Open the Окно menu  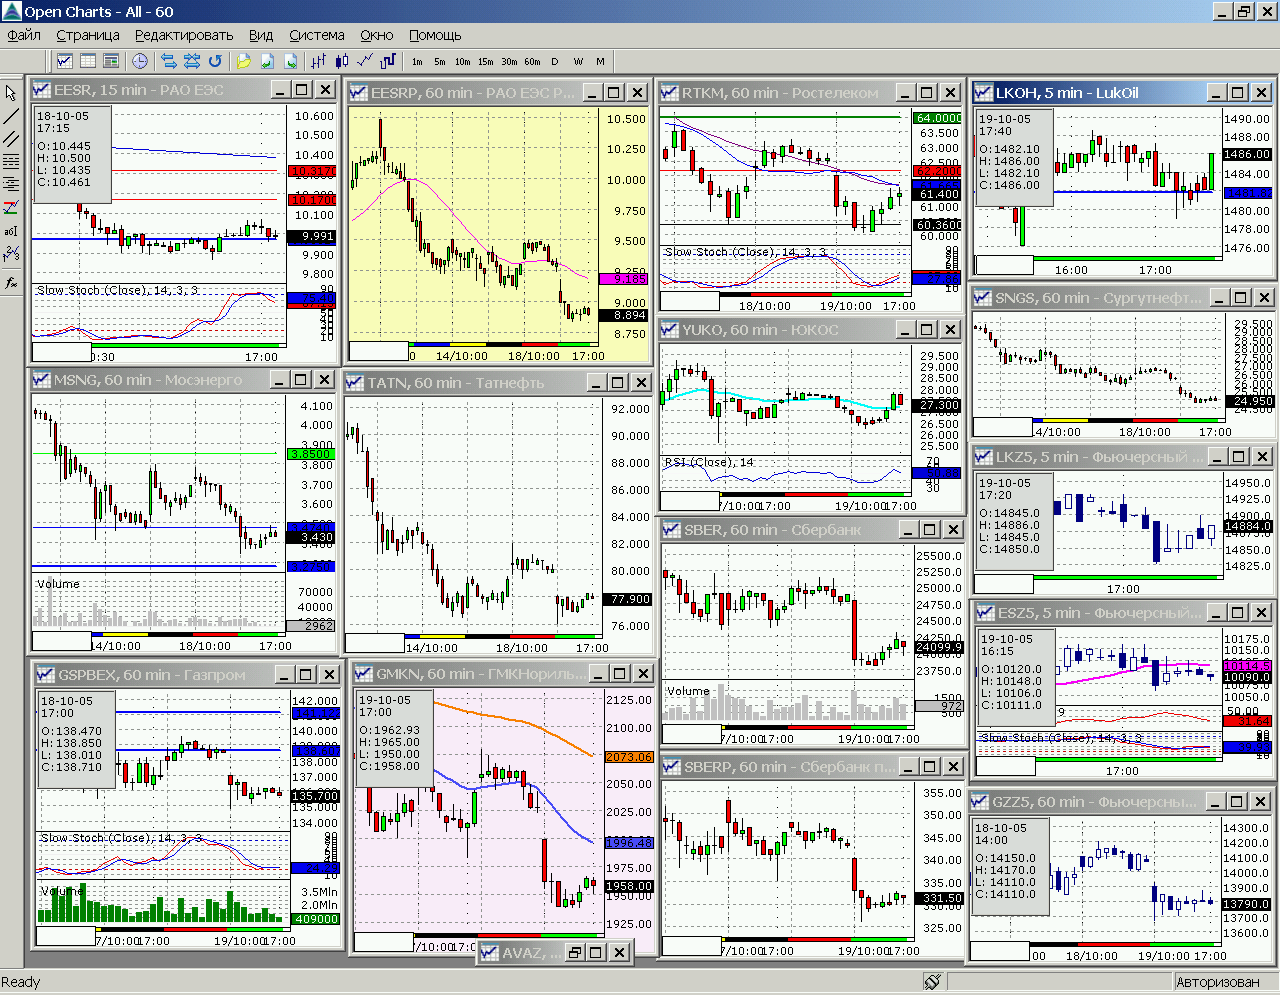click(377, 35)
